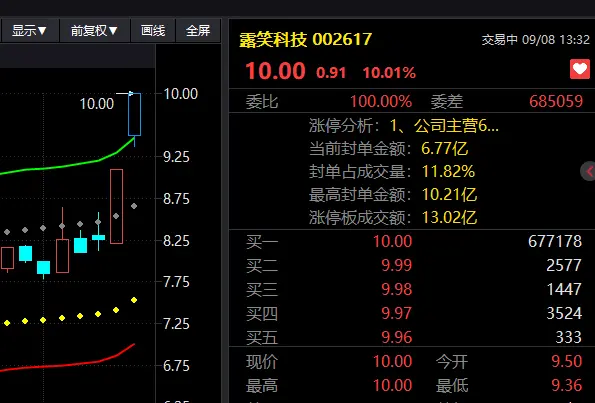Collapse panel with the red side arrow
This screenshot has height=403, width=595.
click(x=588, y=172)
